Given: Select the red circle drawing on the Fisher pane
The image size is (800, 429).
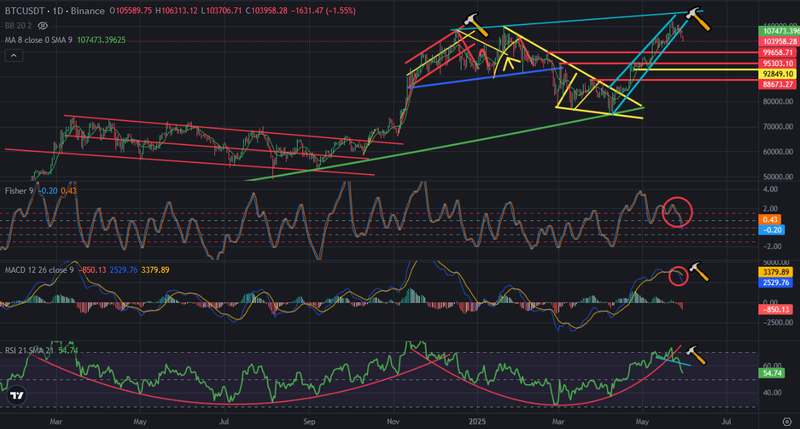Looking at the screenshot, I should coord(678,212).
